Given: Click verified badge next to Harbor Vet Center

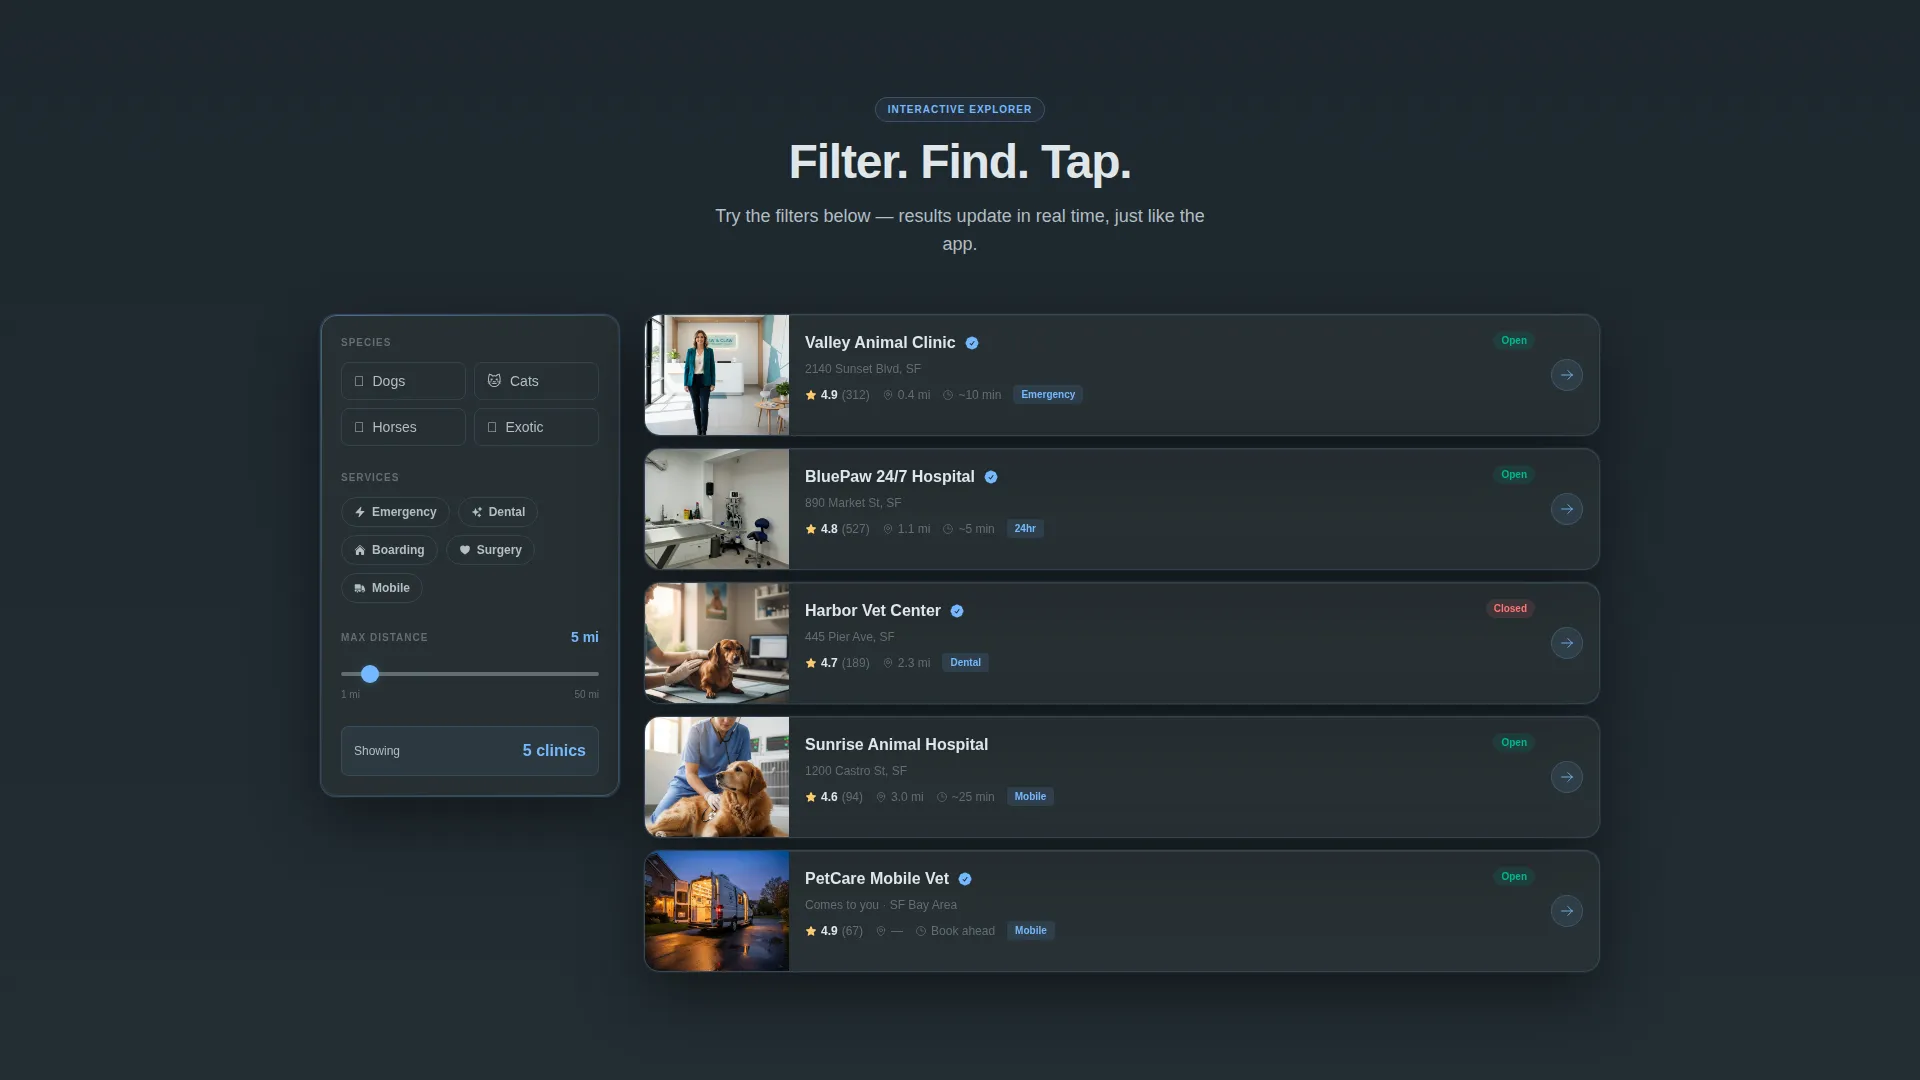Looking at the screenshot, I should click(x=957, y=611).
